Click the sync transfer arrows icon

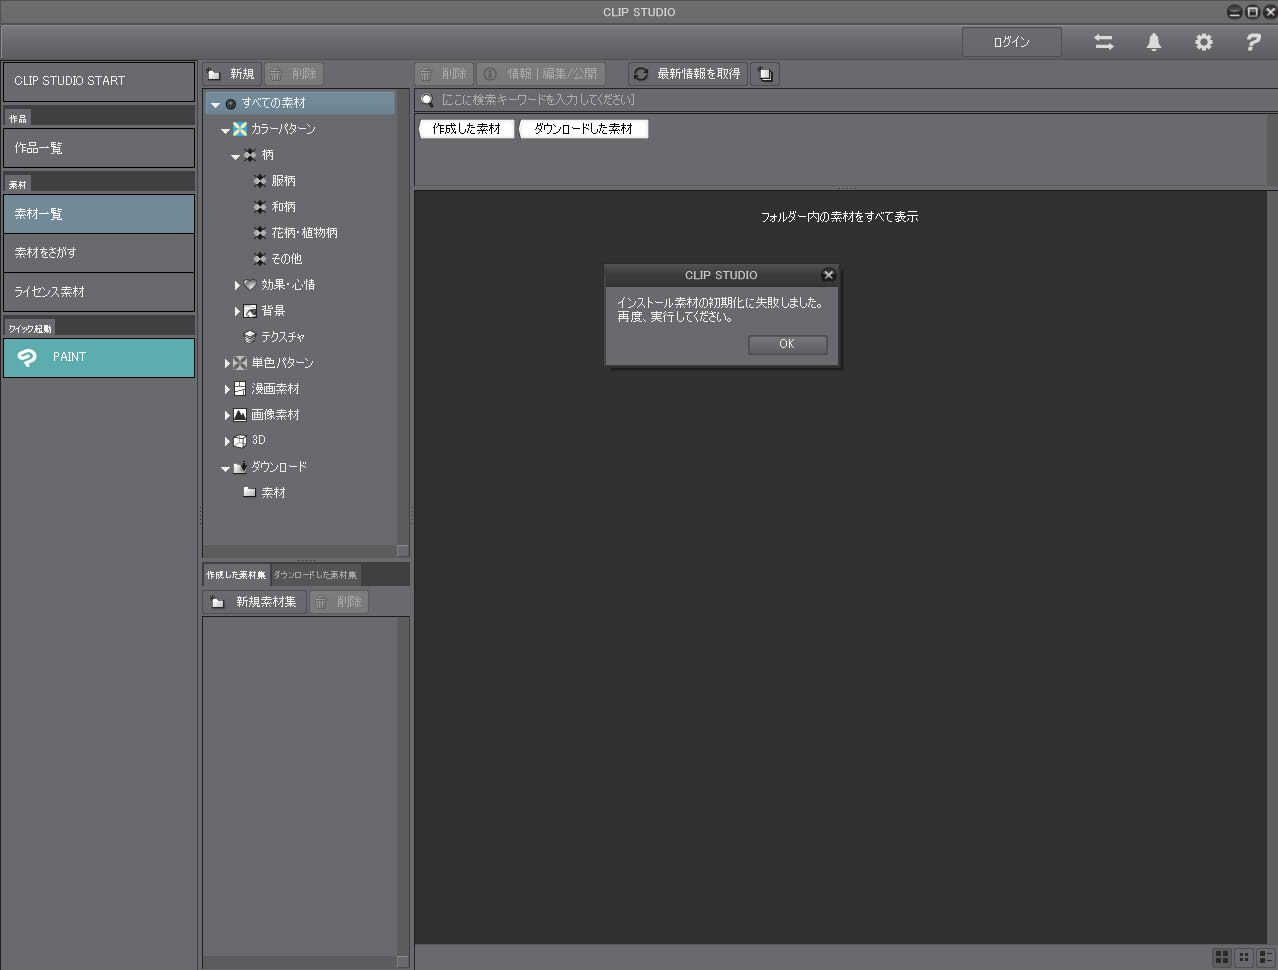(x=1103, y=42)
